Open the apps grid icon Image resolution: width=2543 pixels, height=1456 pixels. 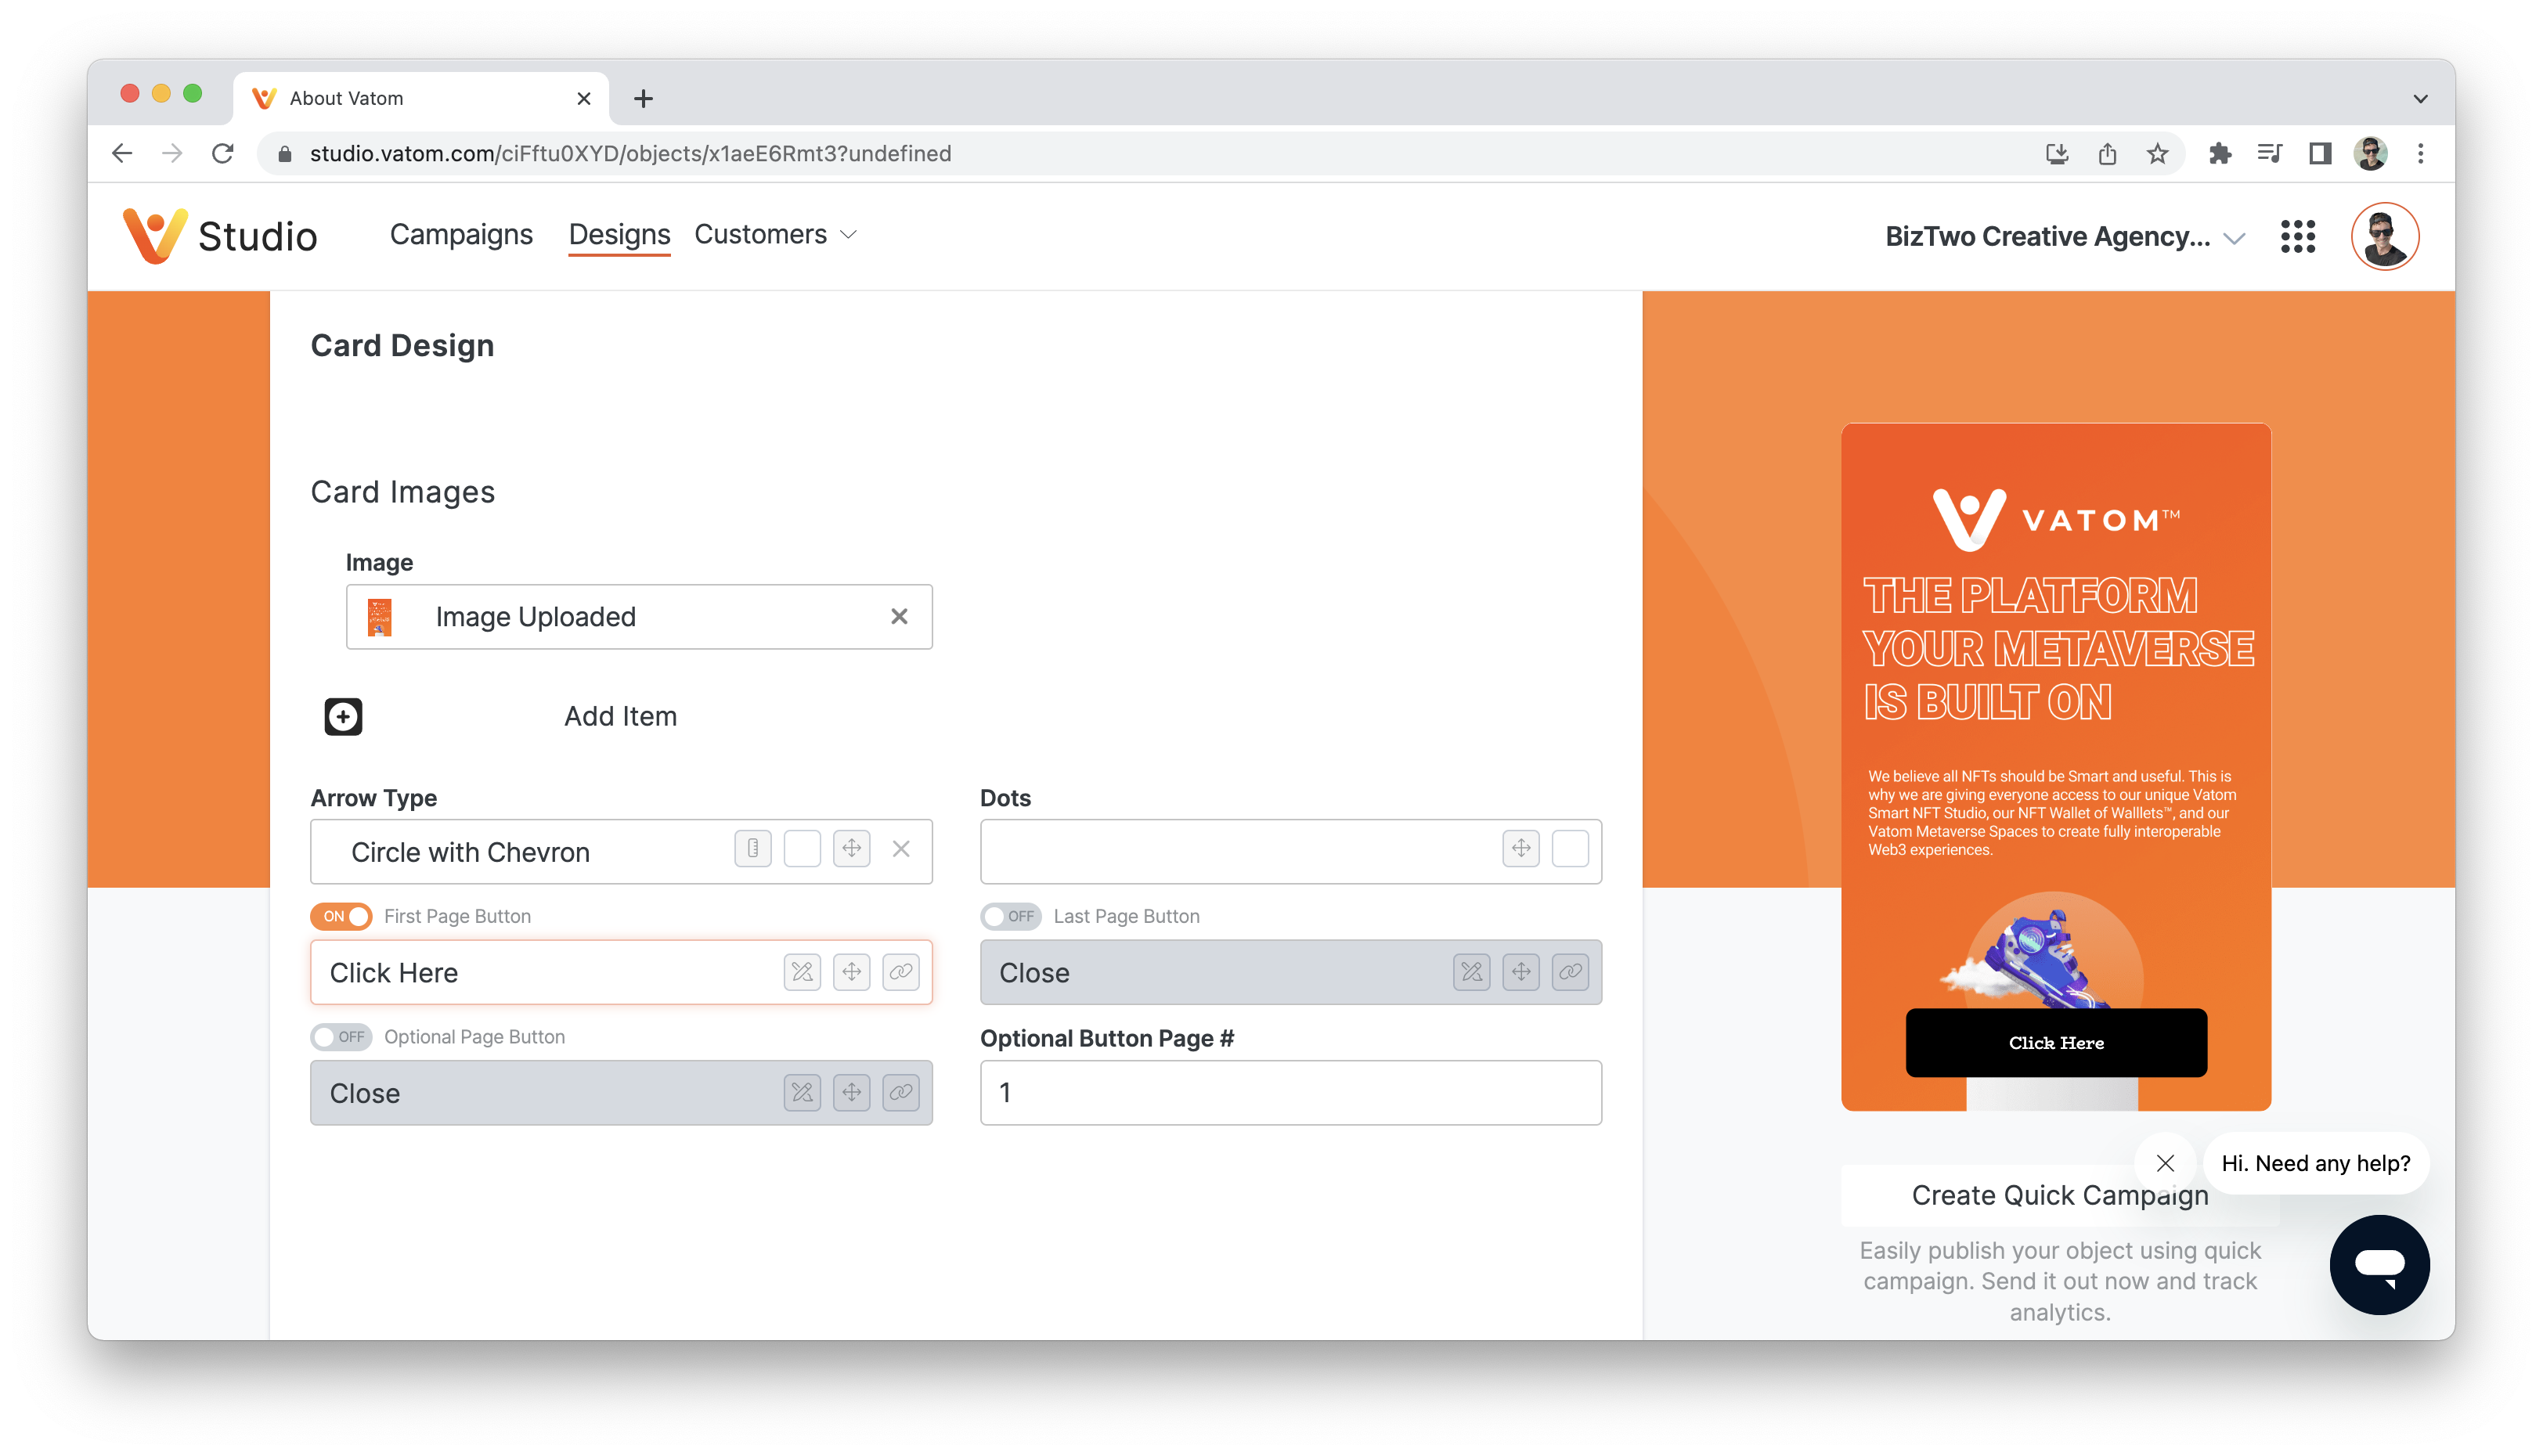tap(2297, 237)
